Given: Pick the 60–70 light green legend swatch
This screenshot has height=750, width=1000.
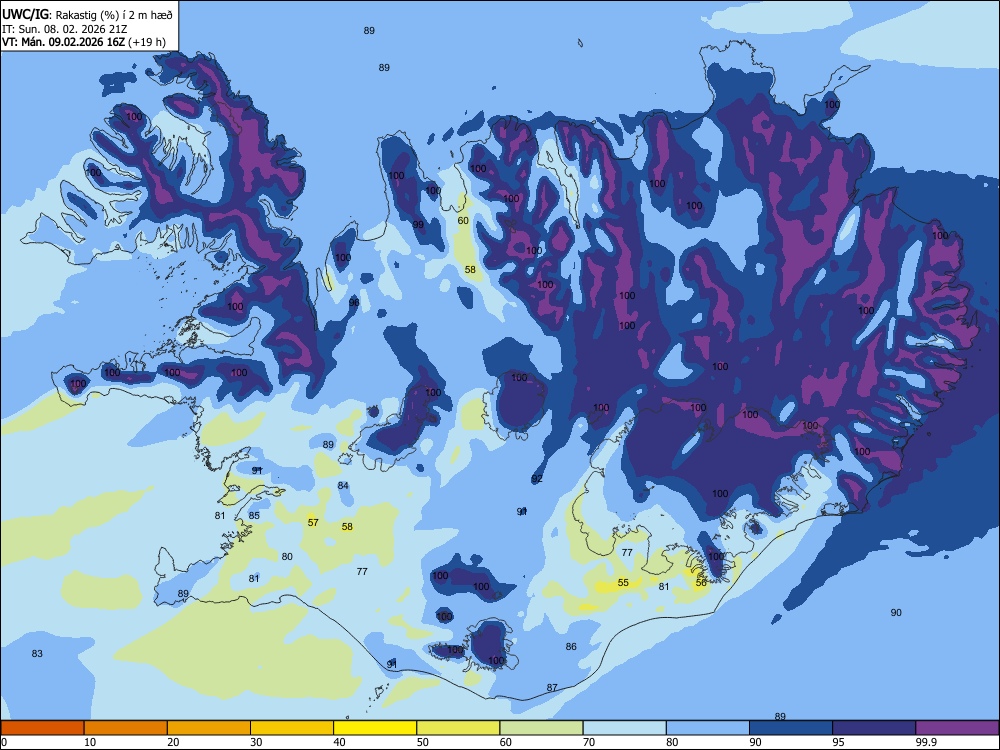Looking at the screenshot, I should (x=541, y=728).
